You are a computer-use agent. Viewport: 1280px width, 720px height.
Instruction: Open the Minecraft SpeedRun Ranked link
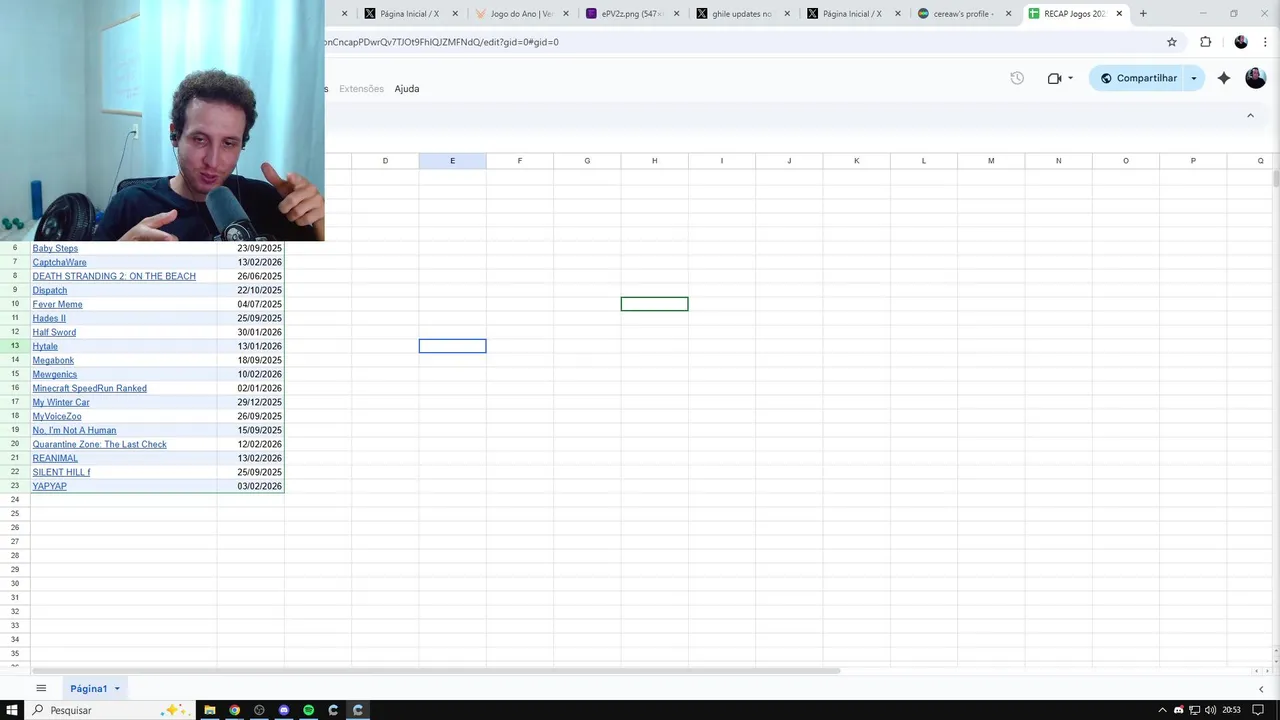pyautogui.click(x=89, y=388)
